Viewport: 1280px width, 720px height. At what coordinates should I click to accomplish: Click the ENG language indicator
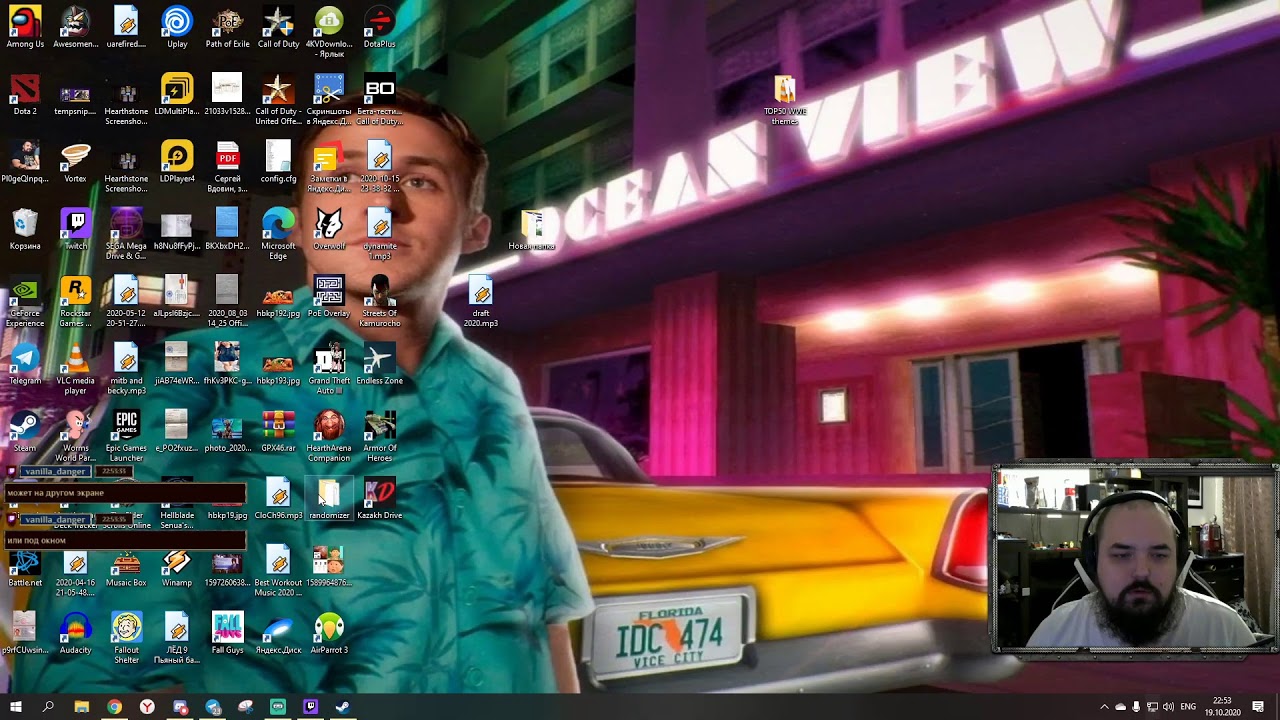[x=1188, y=707]
